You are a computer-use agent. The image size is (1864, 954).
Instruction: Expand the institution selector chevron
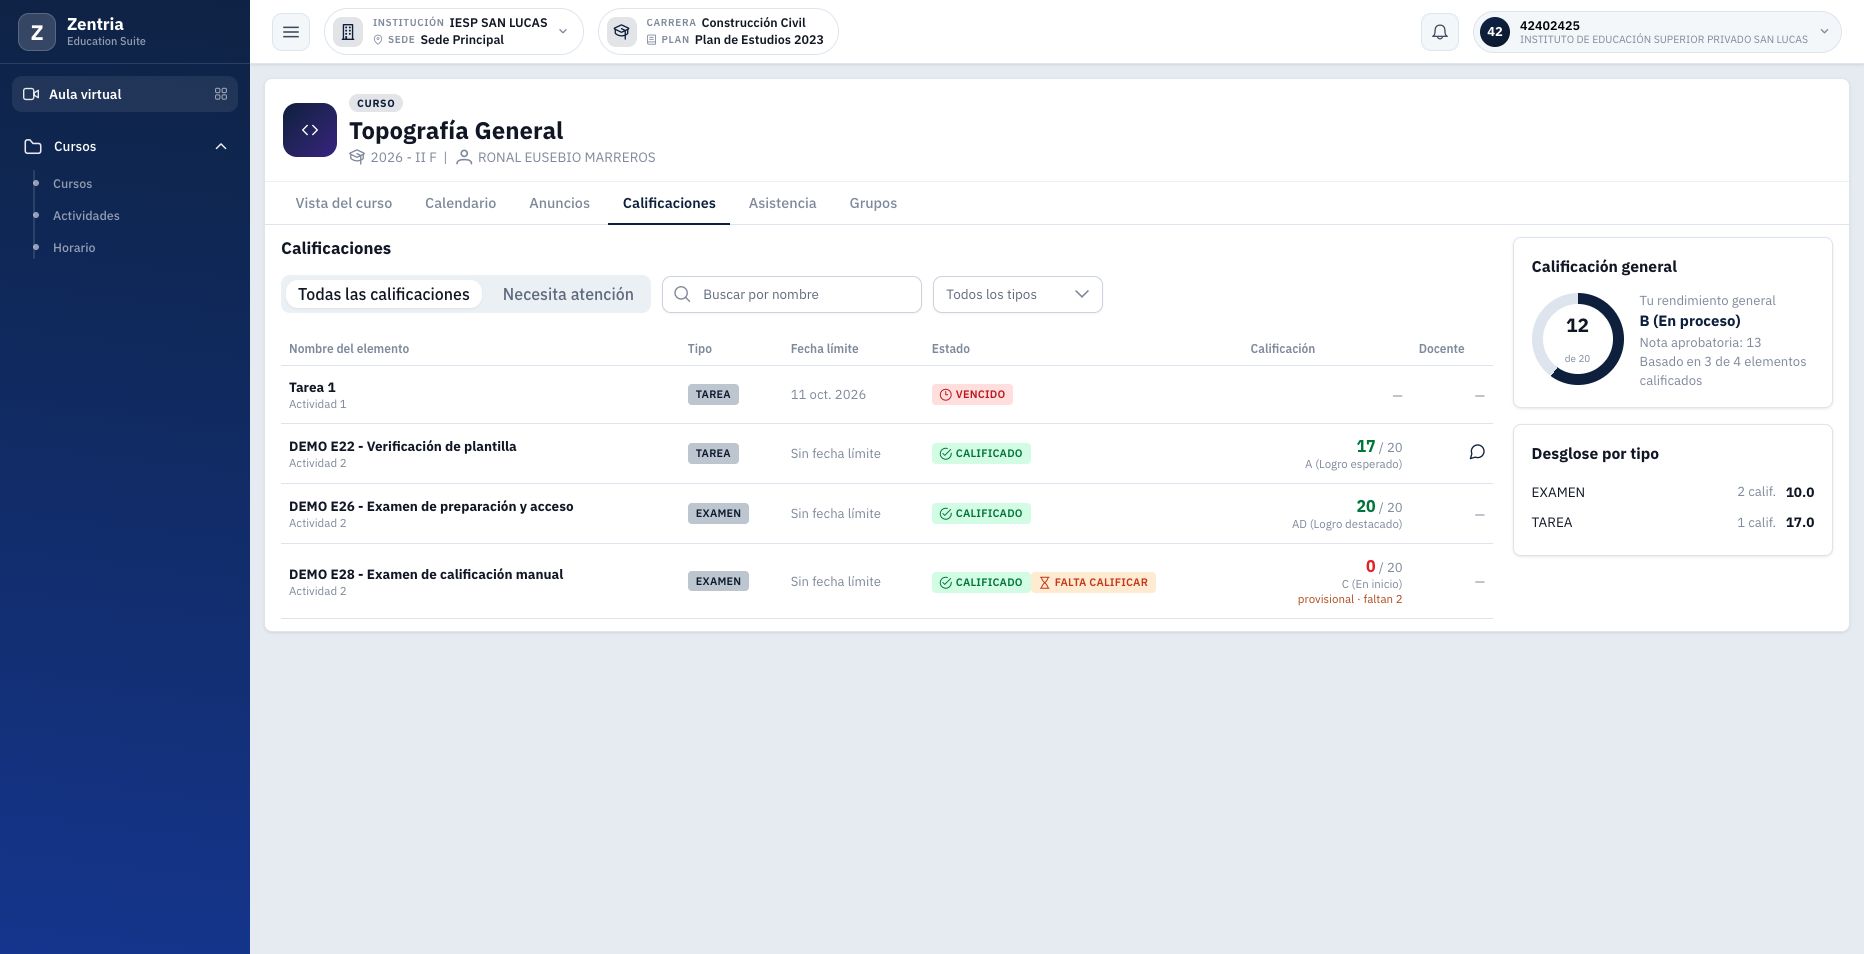click(563, 32)
